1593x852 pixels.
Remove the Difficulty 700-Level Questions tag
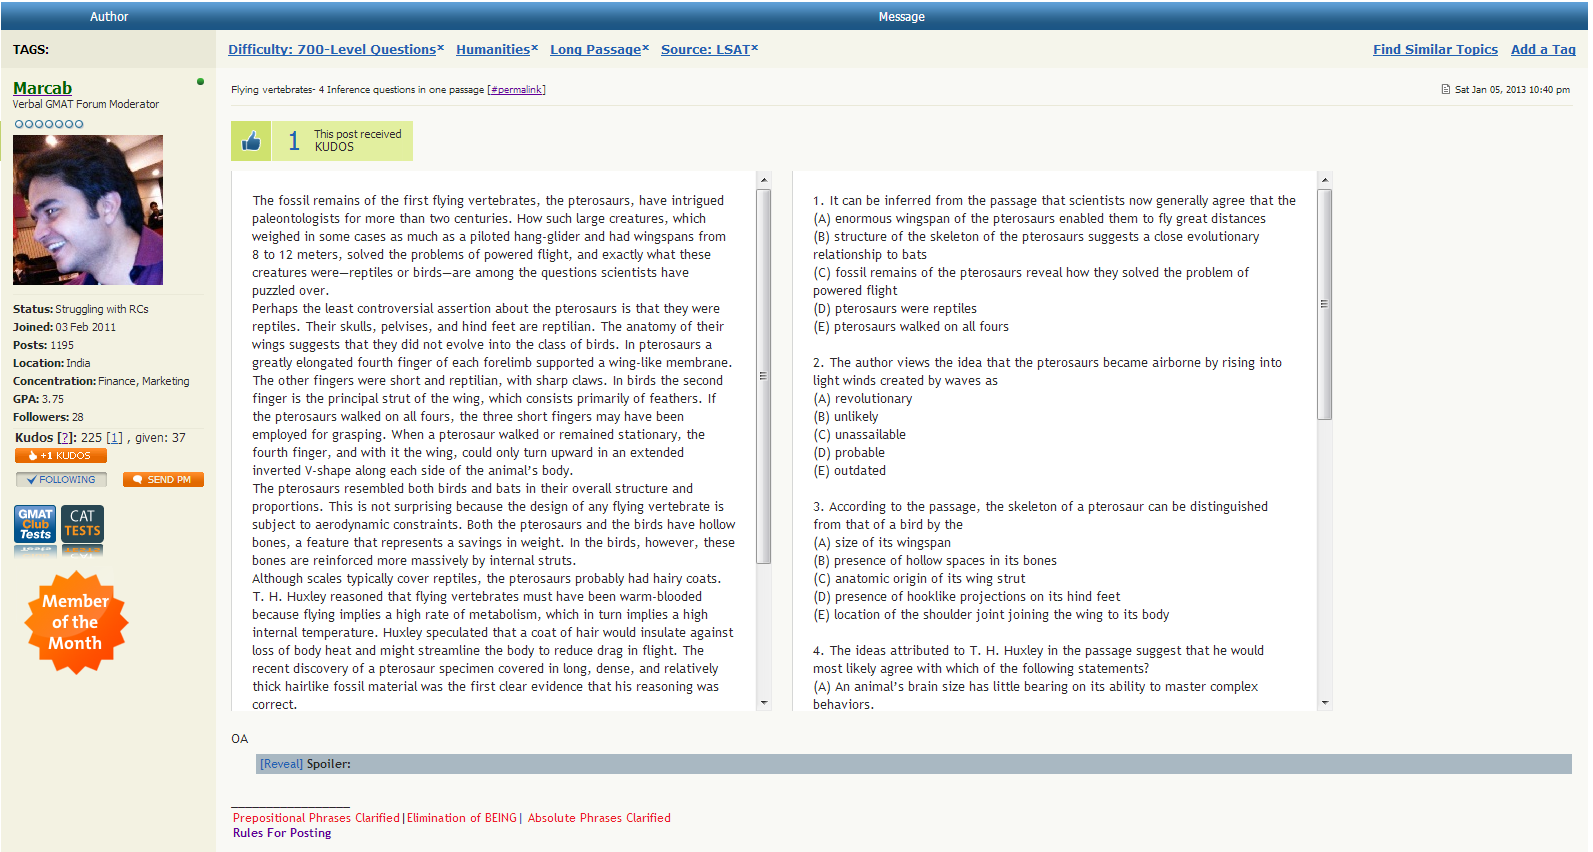coord(441,47)
